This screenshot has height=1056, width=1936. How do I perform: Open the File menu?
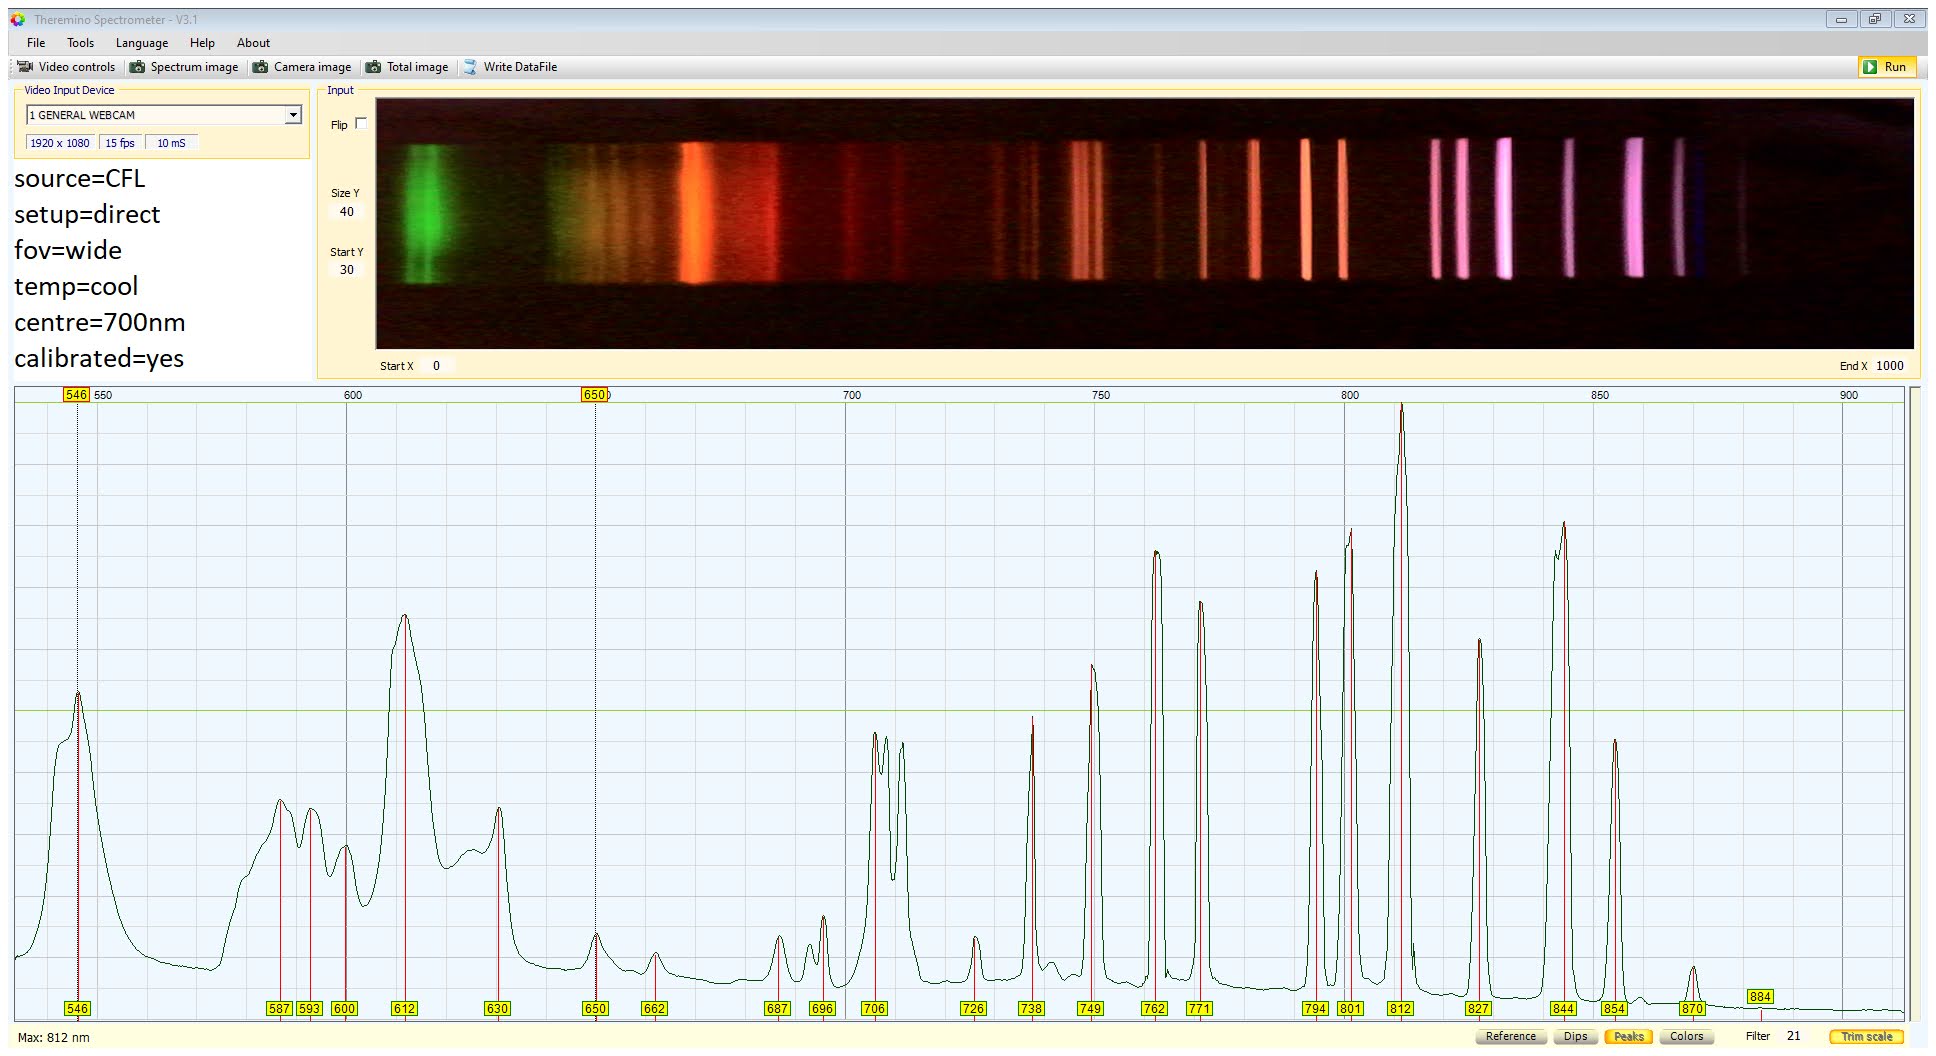click(x=36, y=43)
